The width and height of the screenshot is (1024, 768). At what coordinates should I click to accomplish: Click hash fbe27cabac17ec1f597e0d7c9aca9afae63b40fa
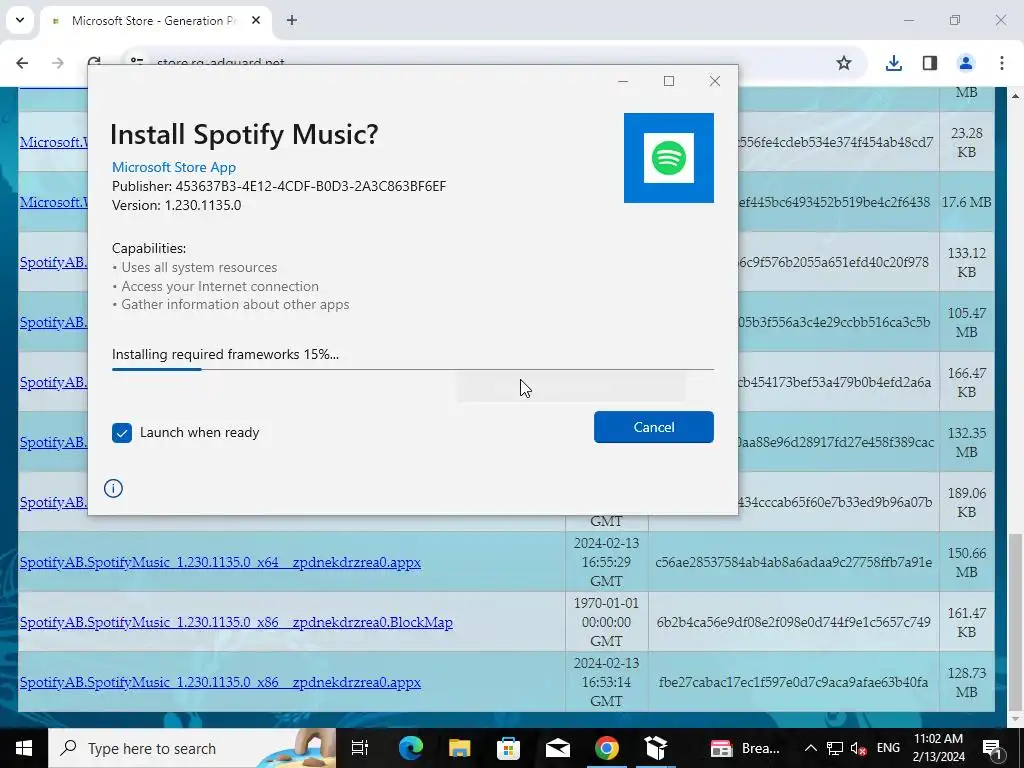coord(793,682)
